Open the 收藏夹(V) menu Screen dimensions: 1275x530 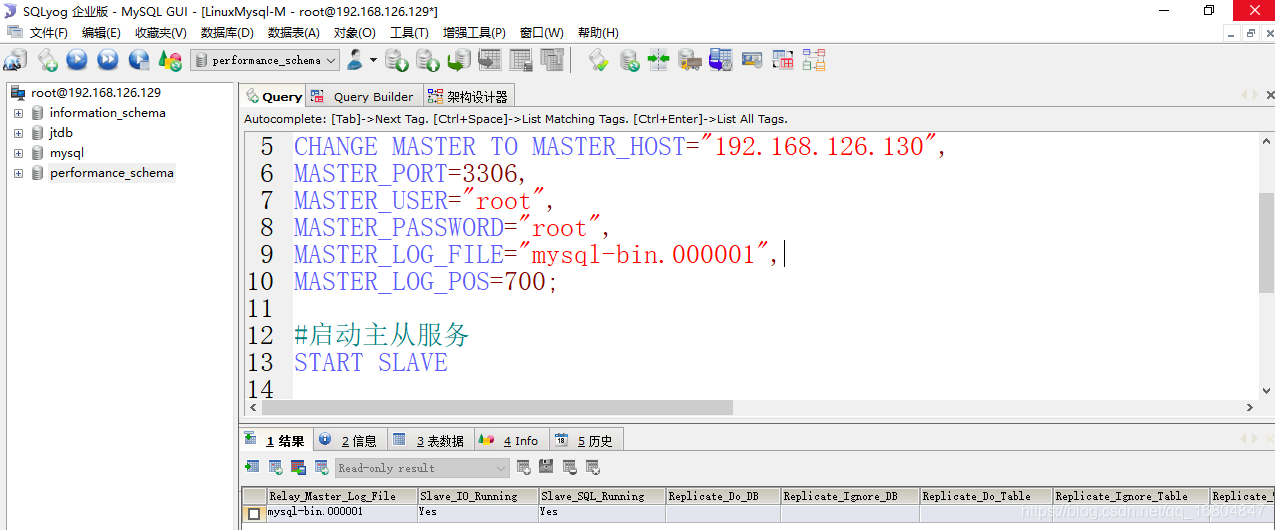click(x=159, y=33)
